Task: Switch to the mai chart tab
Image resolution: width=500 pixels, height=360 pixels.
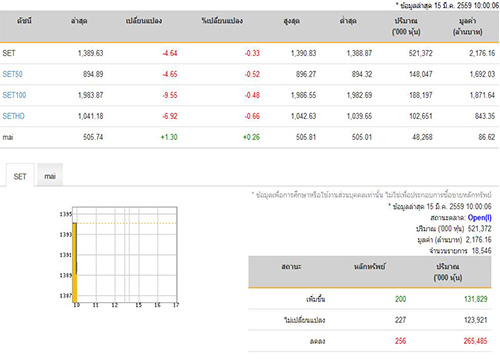Action: click(x=50, y=176)
